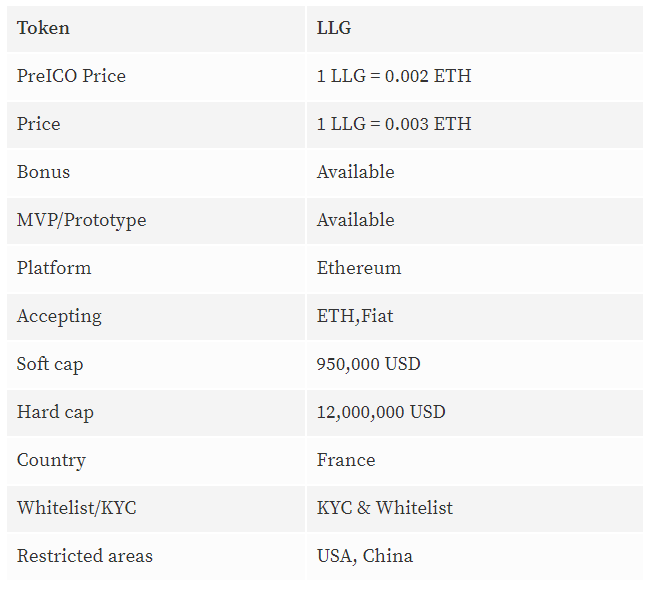Screen dimensions: 666x603
Task: Select the Ethereum platform value
Action: [359, 268]
